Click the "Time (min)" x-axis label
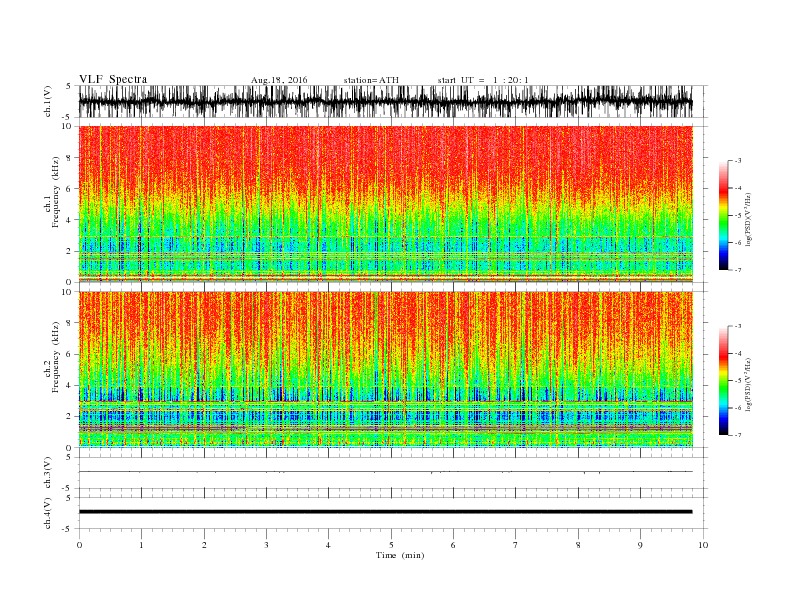The height and width of the screenshot is (612, 792). 400,555
